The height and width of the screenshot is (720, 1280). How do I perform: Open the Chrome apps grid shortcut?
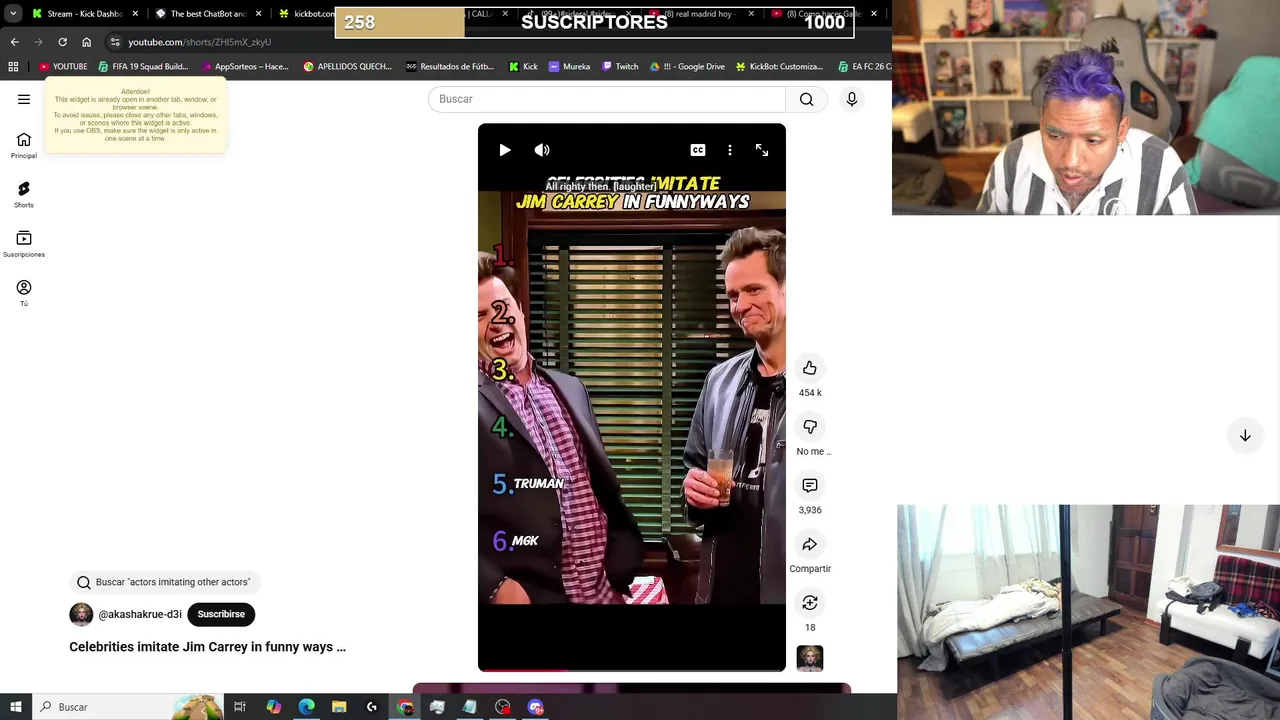coord(13,67)
